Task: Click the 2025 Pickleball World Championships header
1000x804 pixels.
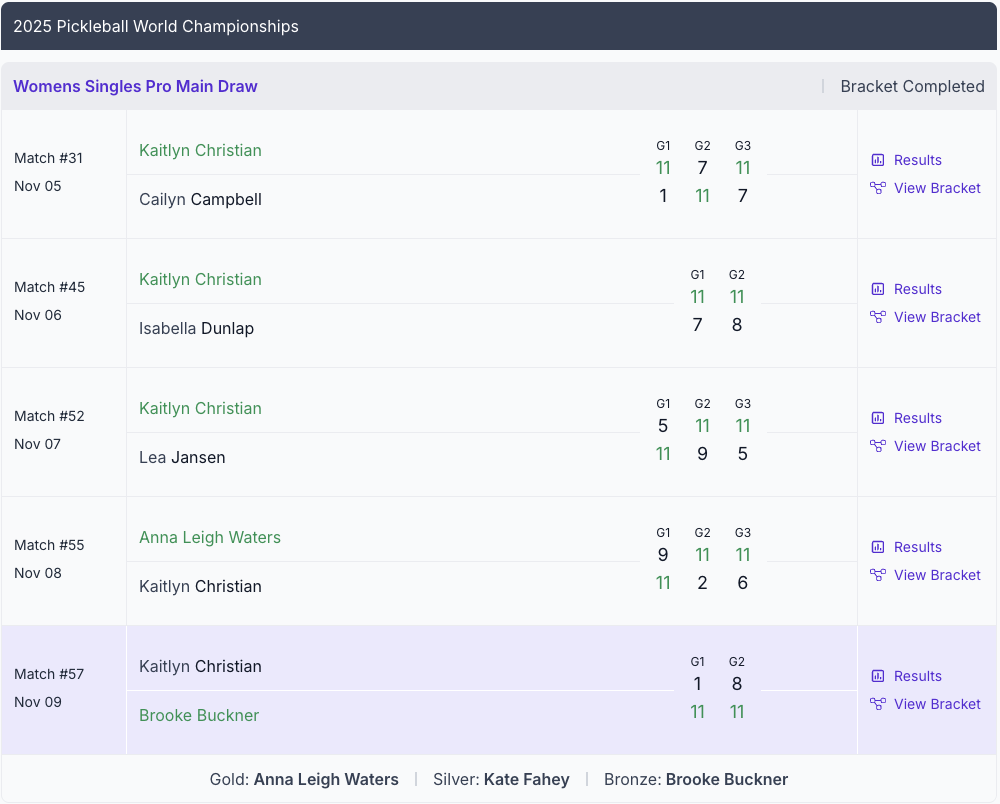Action: pos(156,26)
